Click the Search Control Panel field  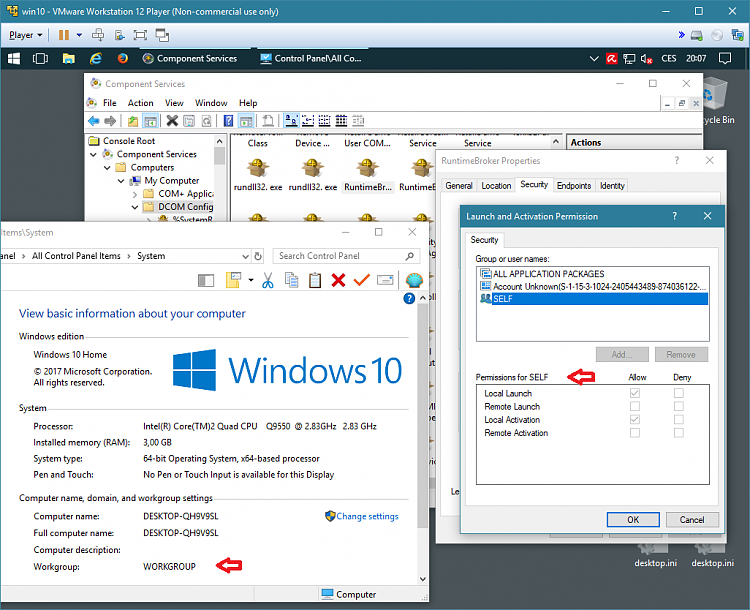346,256
